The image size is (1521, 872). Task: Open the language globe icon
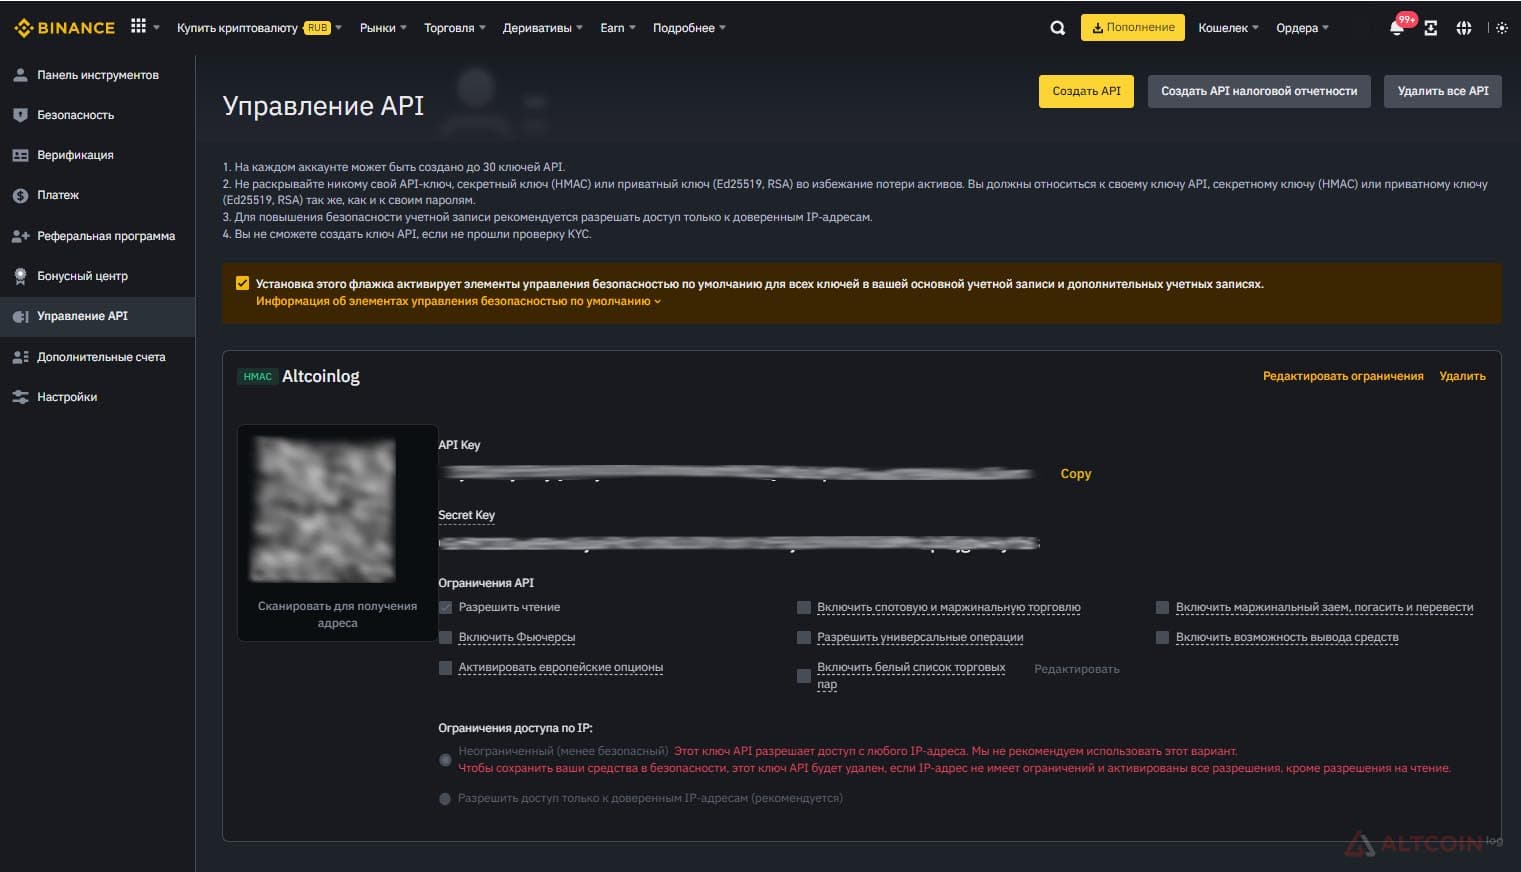coord(1464,28)
